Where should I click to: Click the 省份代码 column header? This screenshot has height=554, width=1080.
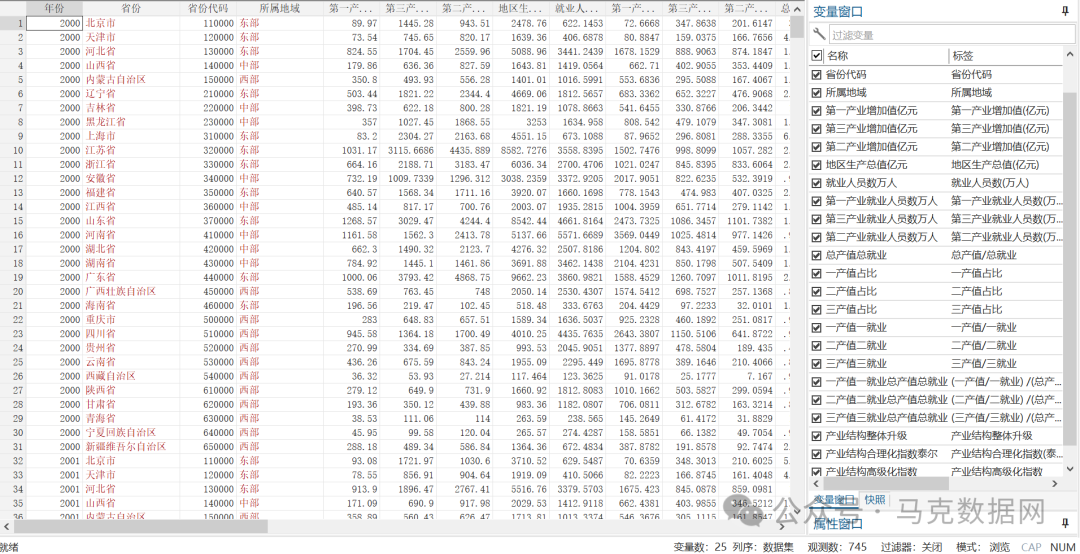click(x=208, y=8)
